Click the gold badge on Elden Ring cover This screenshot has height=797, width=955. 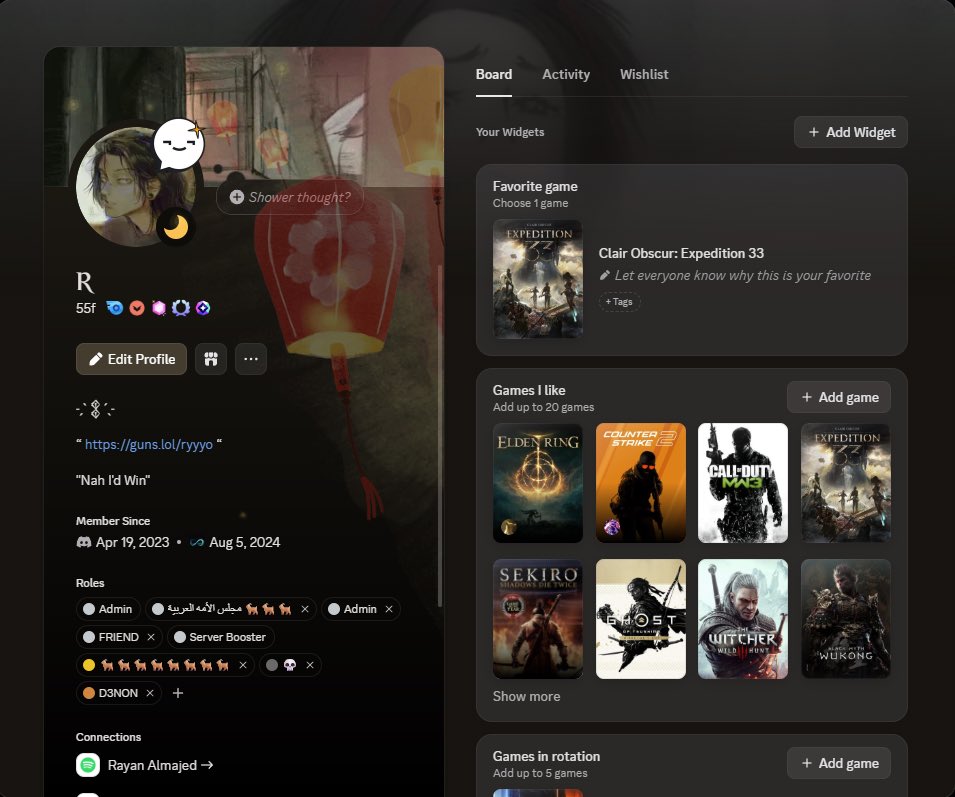pos(509,527)
